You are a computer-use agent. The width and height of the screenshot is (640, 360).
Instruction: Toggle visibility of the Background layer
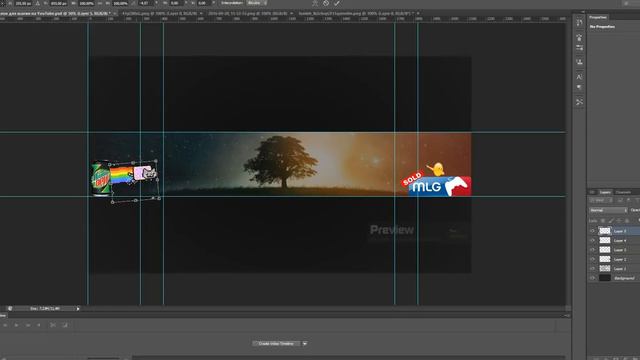point(592,278)
